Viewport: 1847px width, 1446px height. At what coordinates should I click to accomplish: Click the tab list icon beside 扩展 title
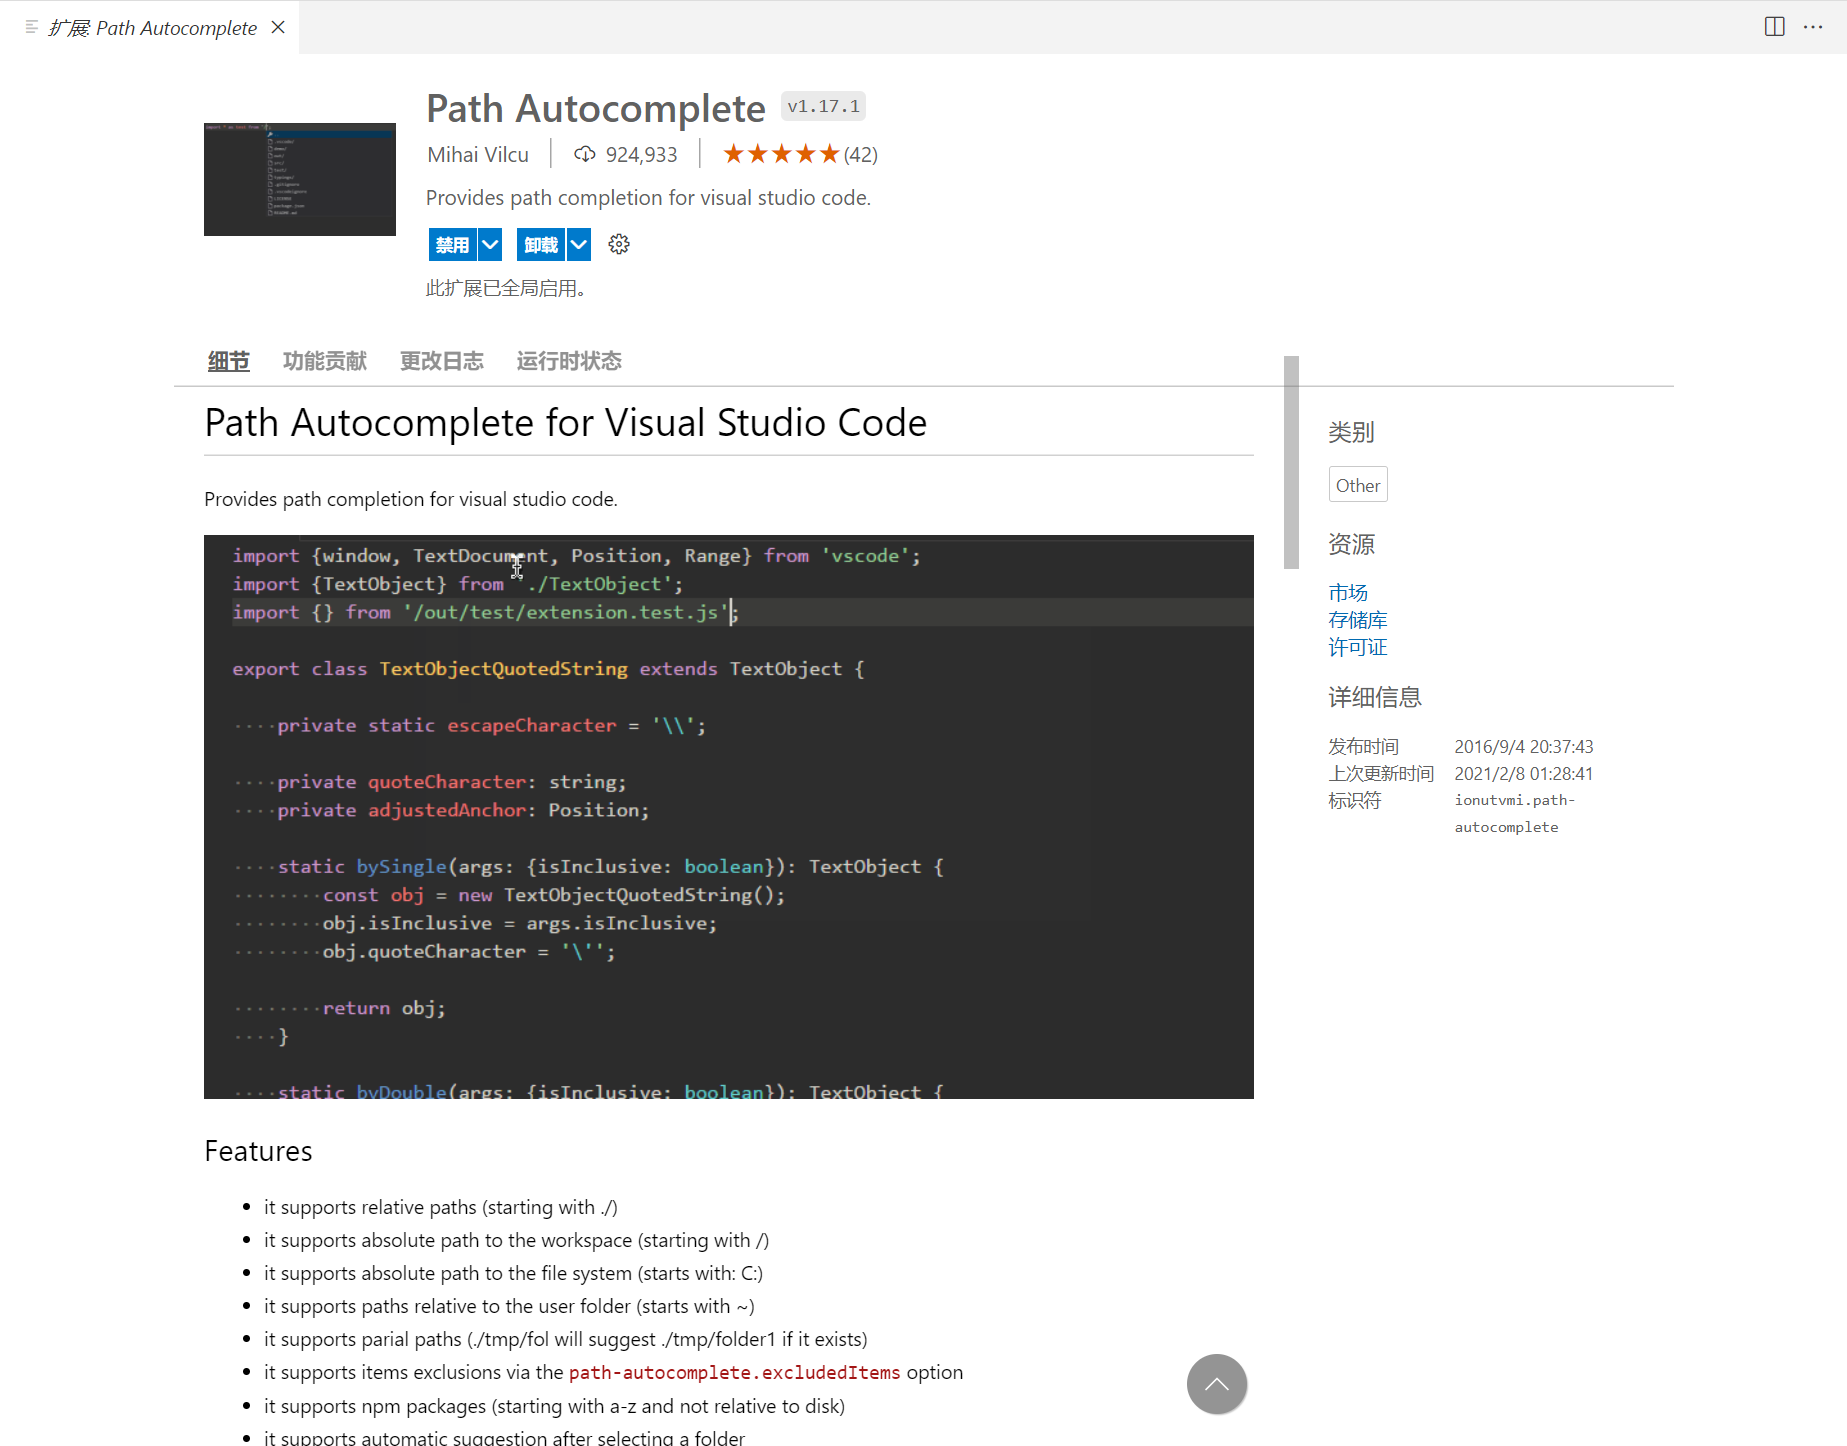(31, 27)
